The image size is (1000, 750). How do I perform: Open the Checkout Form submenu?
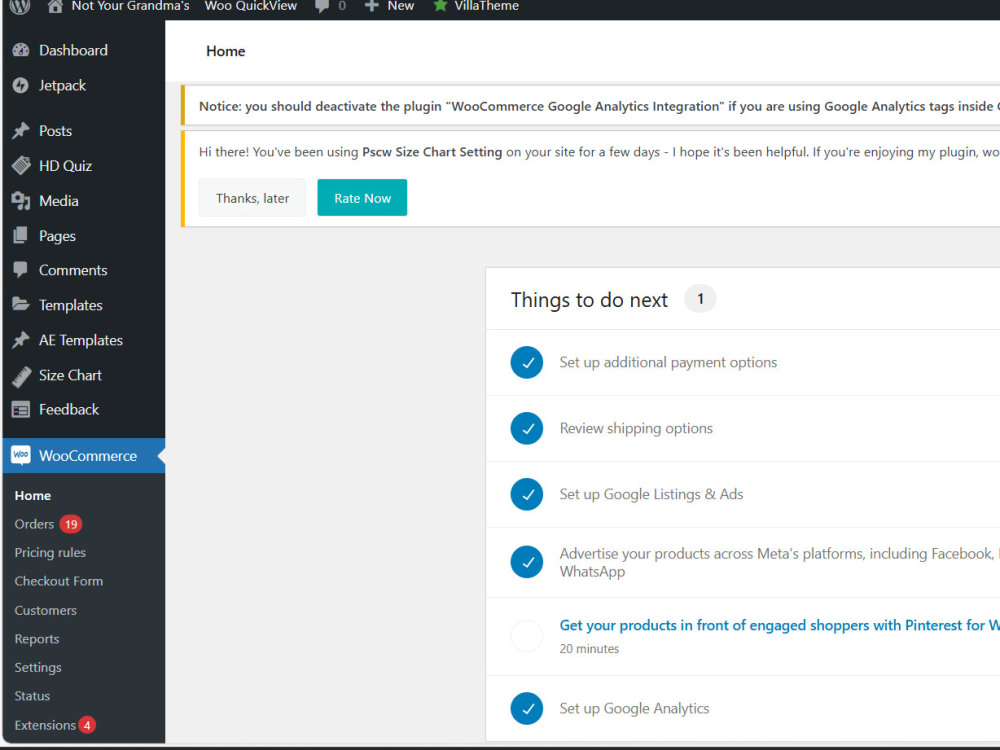click(x=59, y=581)
